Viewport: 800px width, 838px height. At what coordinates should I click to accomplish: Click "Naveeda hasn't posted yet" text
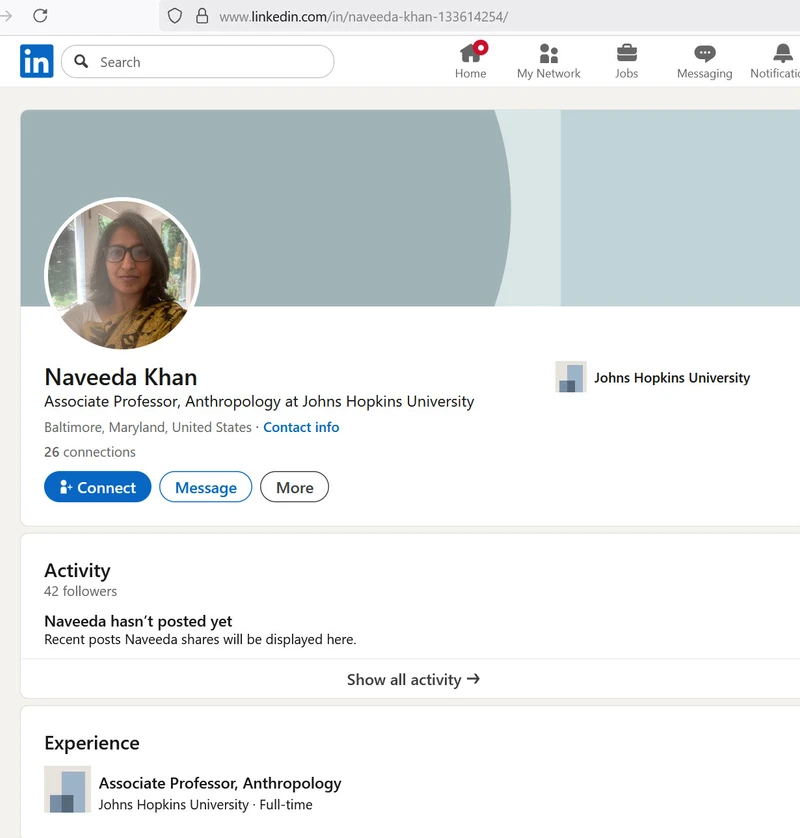(138, 622)
